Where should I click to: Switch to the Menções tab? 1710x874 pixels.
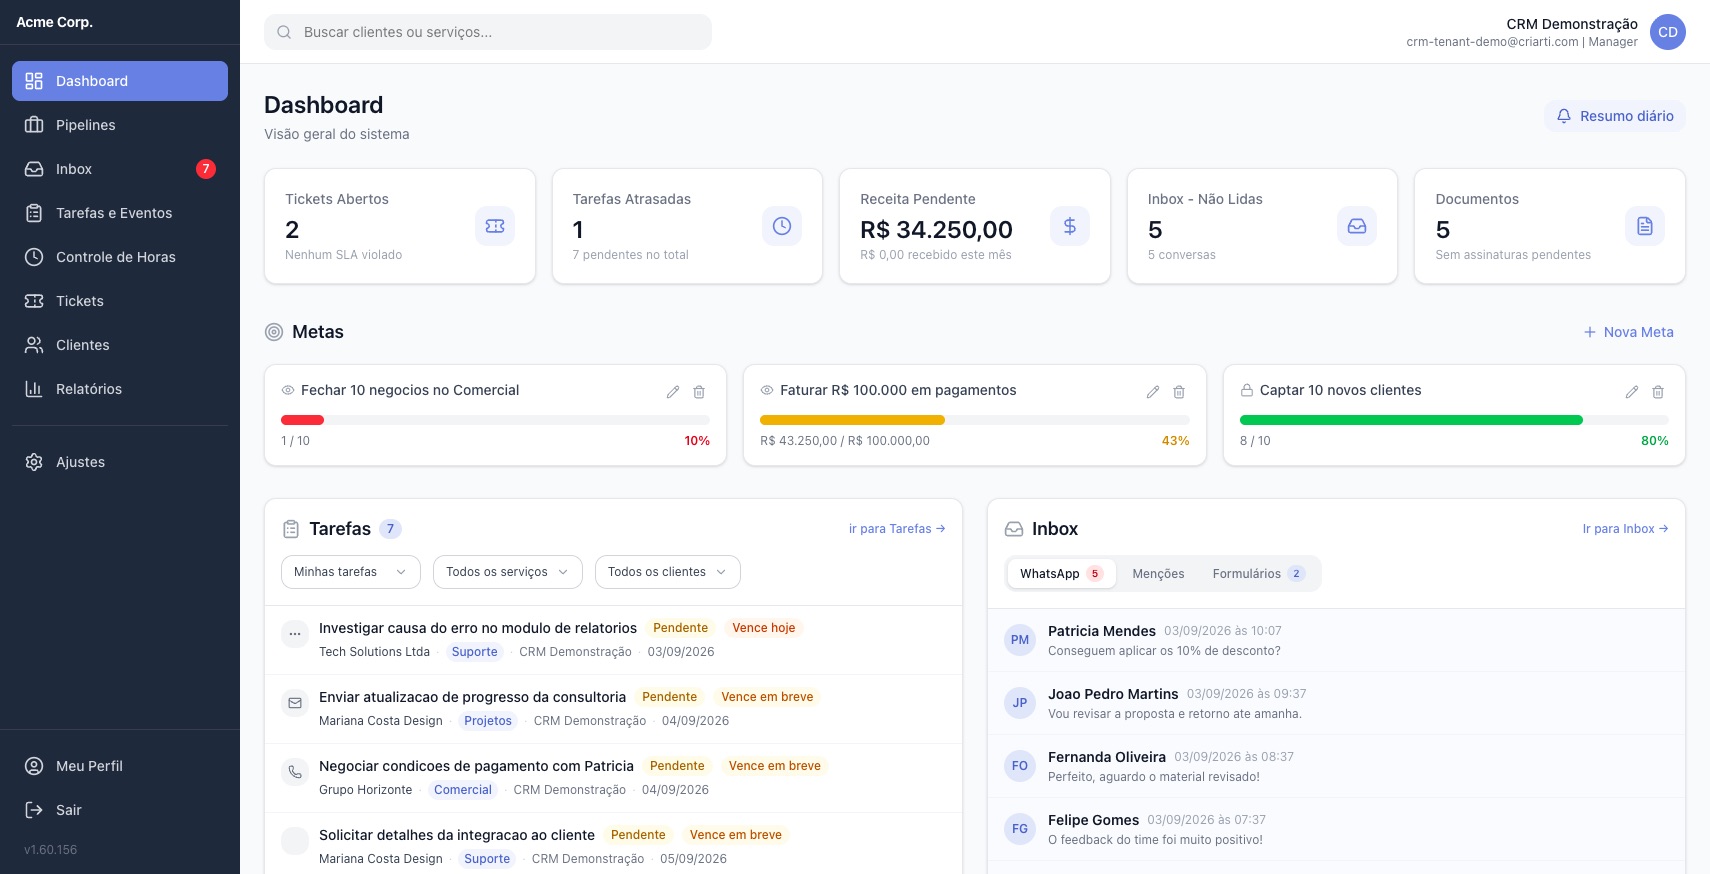click(1158, 574)
